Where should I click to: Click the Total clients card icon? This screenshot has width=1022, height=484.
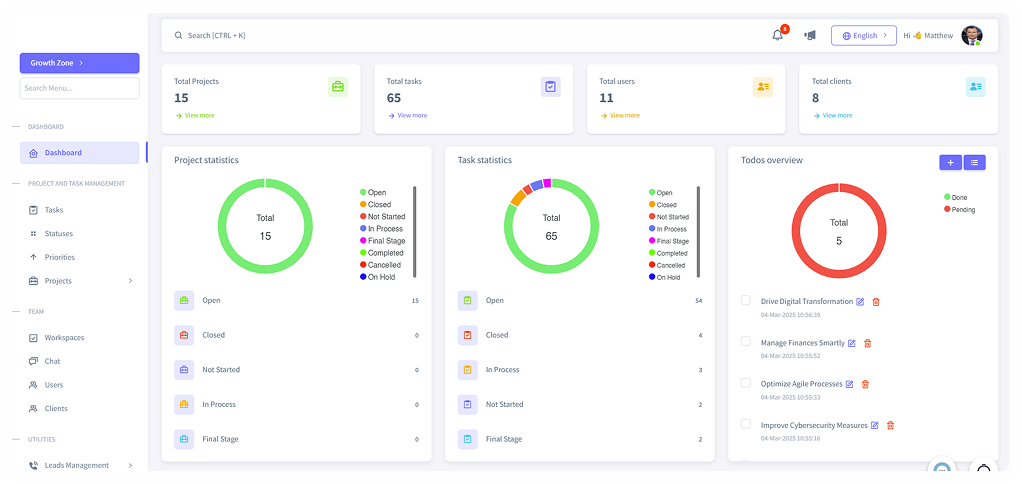click(x=975, y=87)
